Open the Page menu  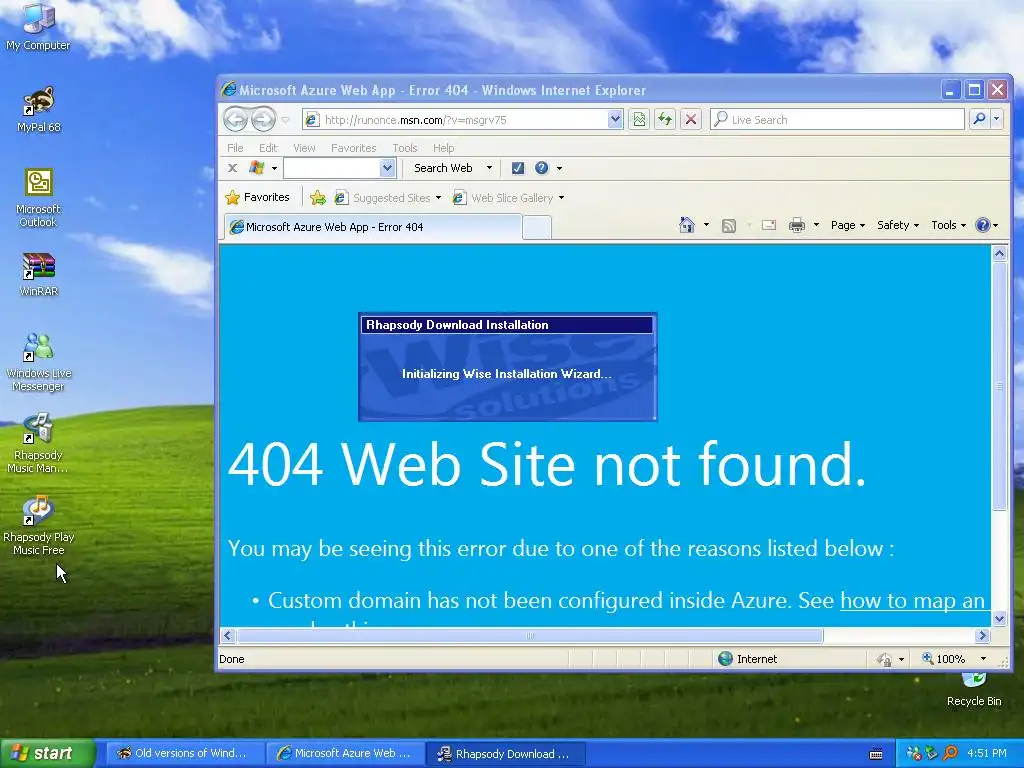(x=848, y=225)
